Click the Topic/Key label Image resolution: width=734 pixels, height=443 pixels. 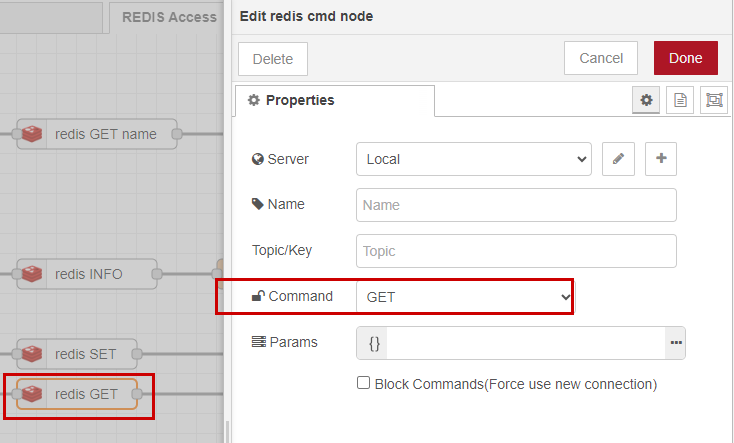pos(282,251)
